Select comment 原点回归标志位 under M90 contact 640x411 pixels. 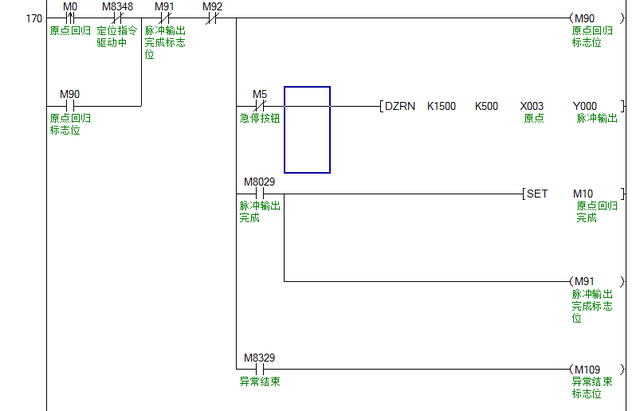(x=70, y=124)
